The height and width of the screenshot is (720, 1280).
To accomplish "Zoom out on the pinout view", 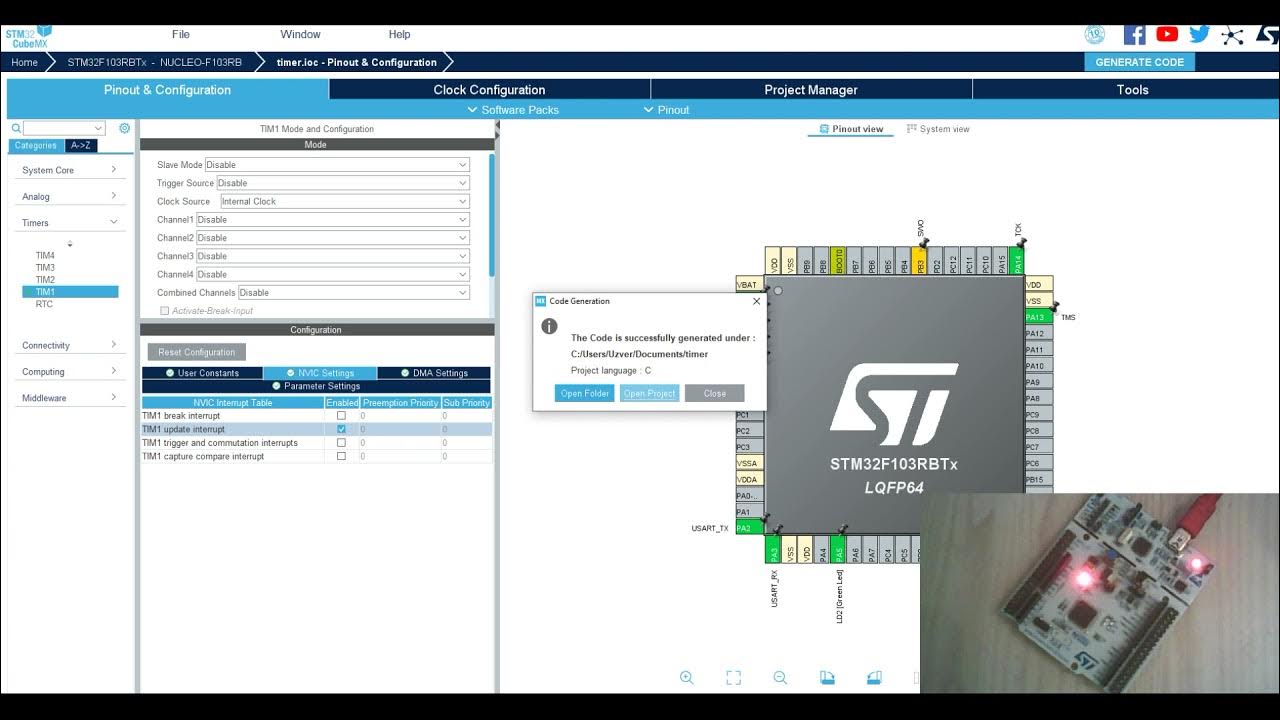I will [x=780, y=678].
